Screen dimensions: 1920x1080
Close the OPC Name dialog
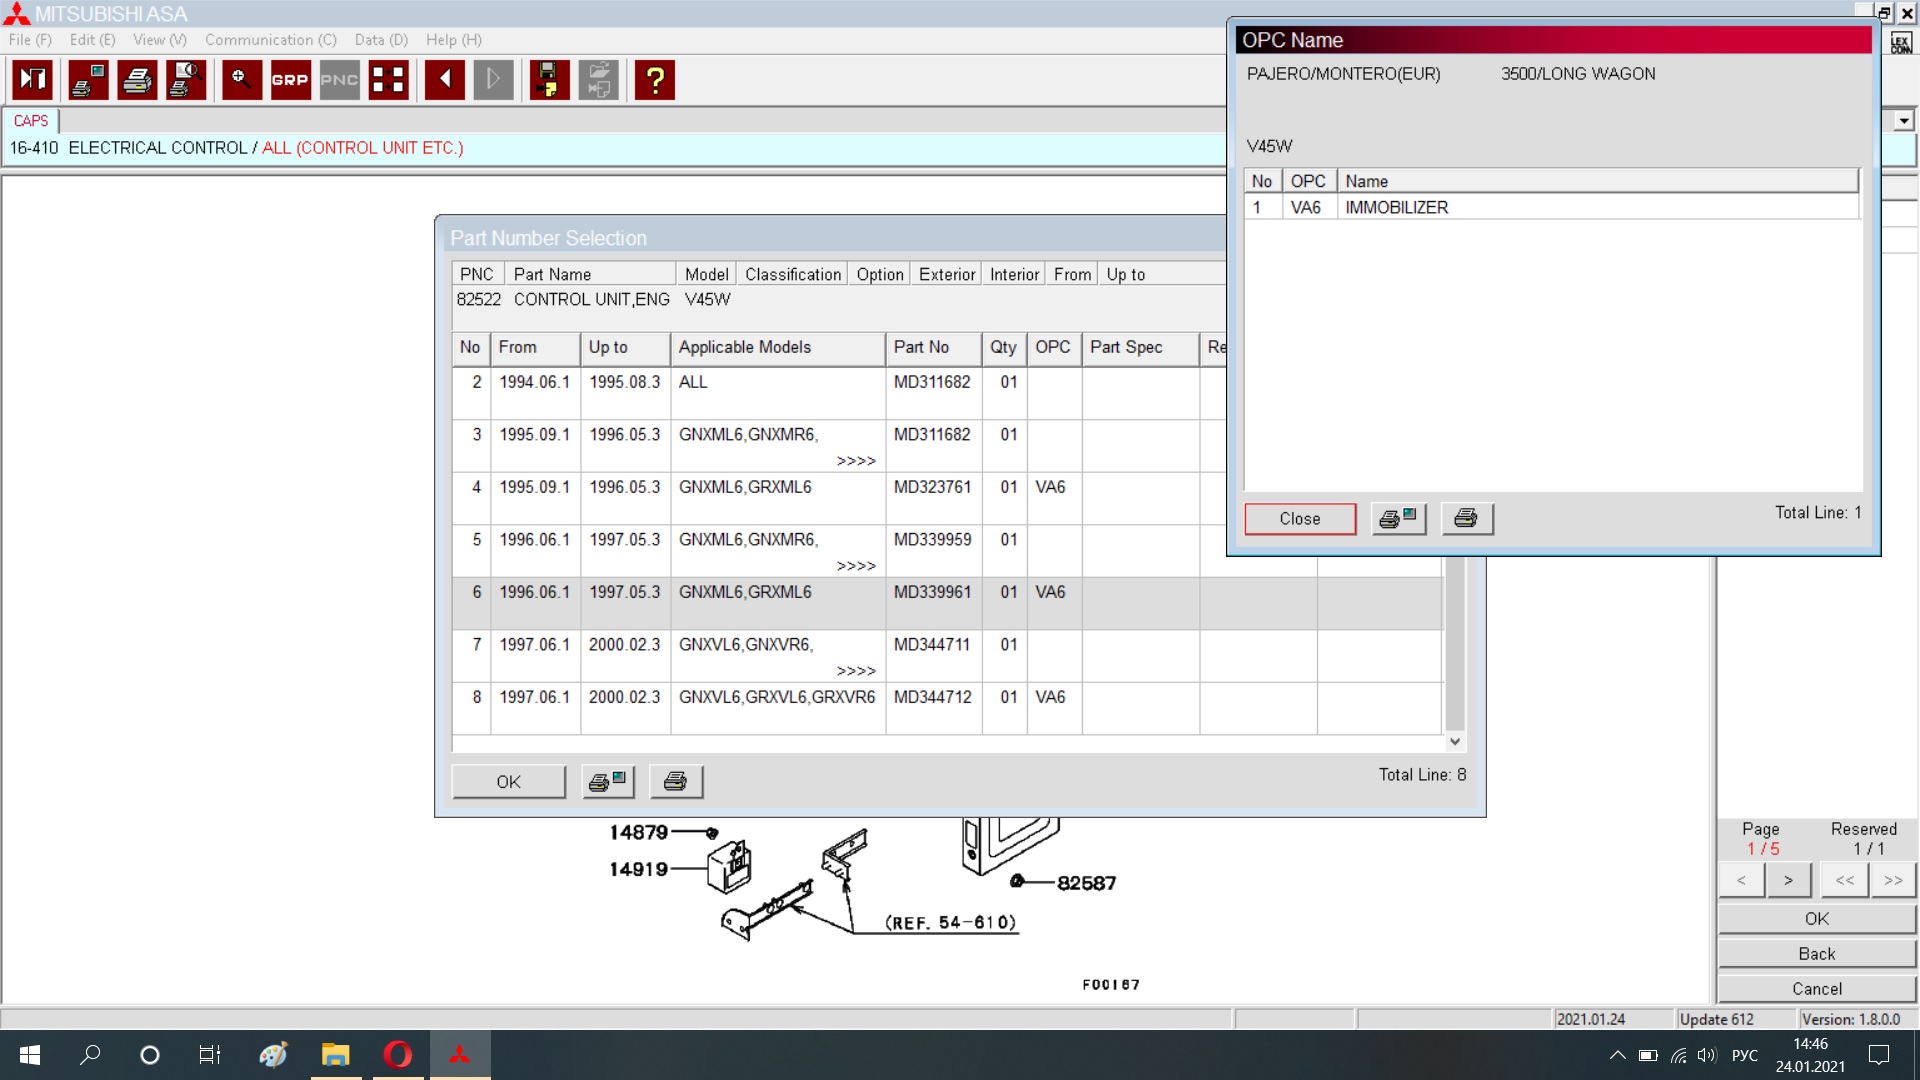coord(1299,519)
